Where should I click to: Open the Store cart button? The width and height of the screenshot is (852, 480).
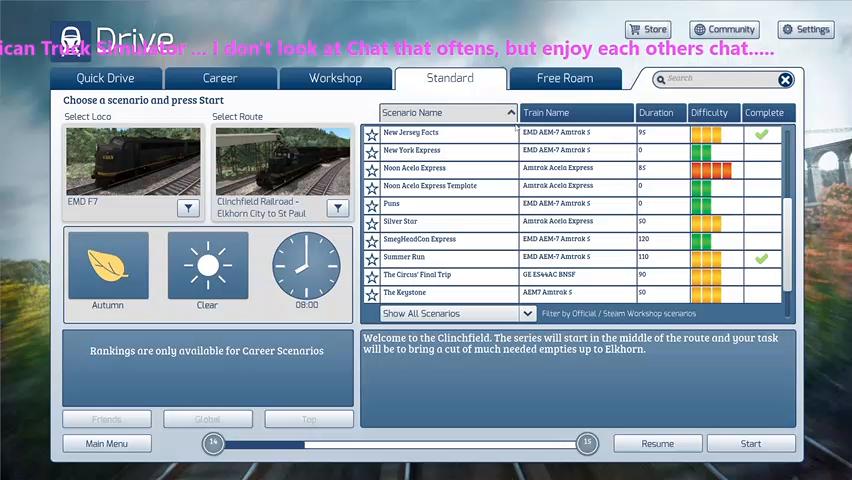pyautogui.click(x=648, y=29)
